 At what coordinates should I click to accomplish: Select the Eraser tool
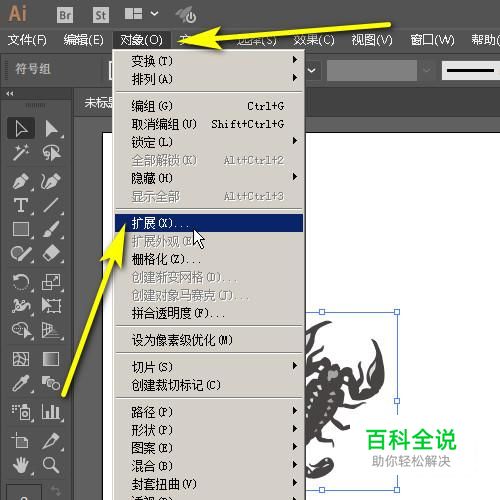click(51, 253)
